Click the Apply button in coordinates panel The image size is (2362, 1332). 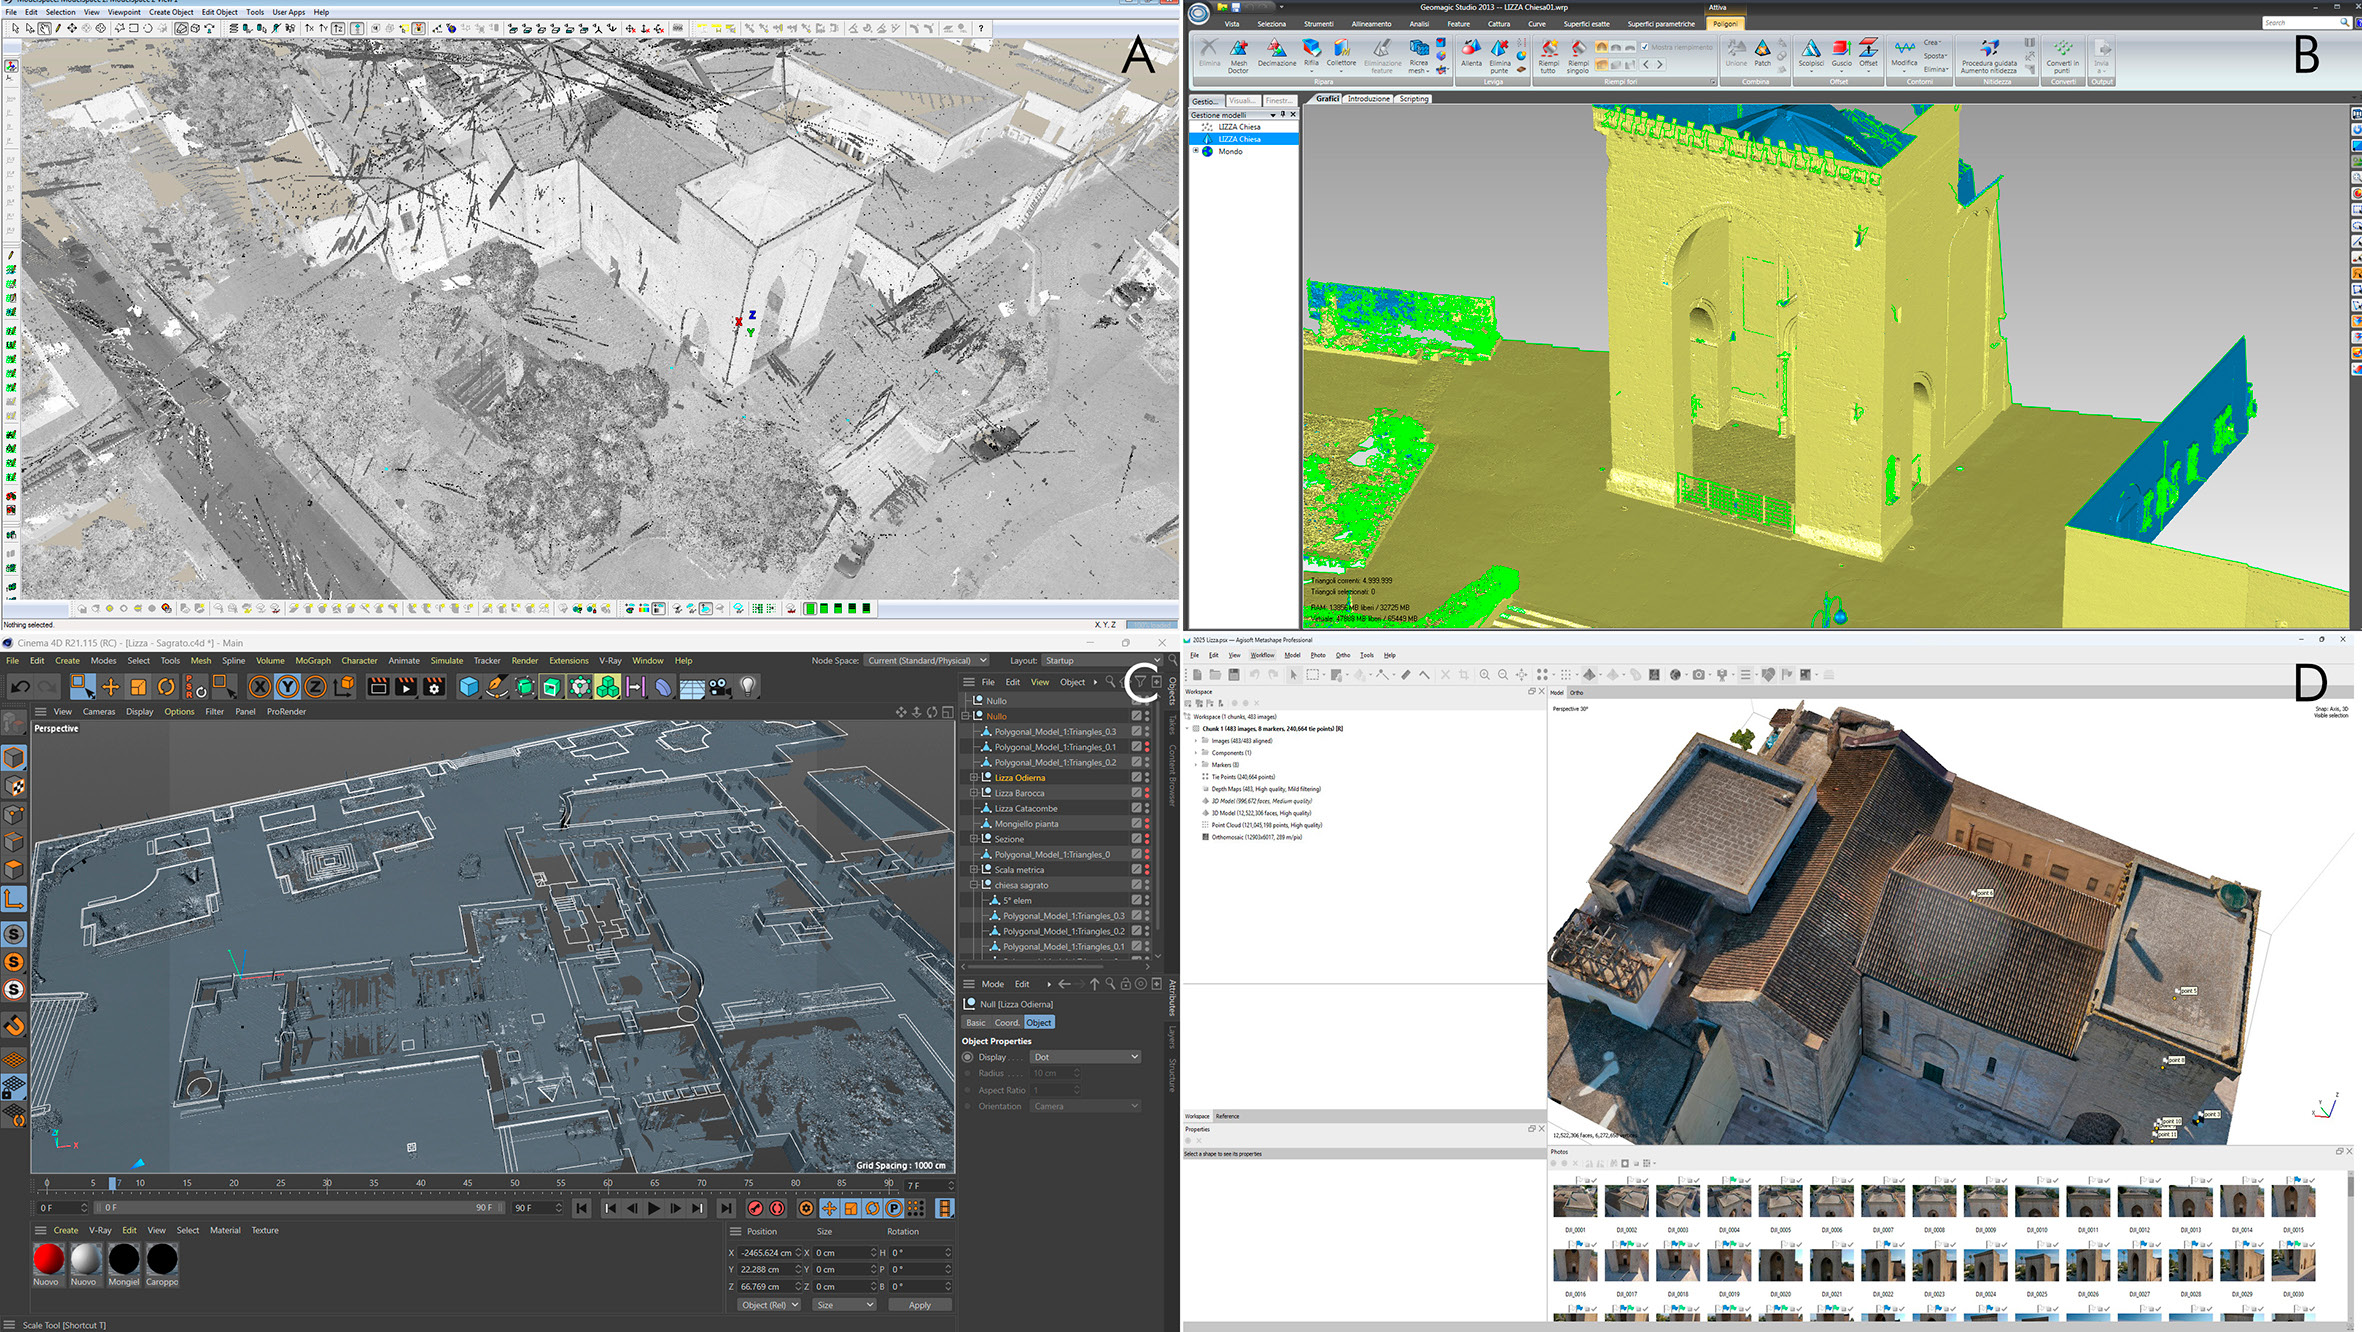(920, 1305)
